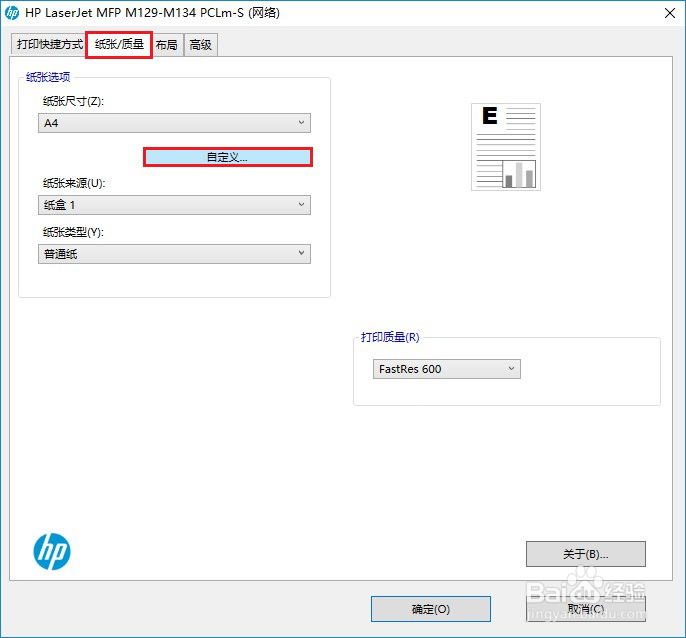Click the 打印质量(R) group label
The width and height of the screenshot is (686, 638).
click(x=390, y=337)
